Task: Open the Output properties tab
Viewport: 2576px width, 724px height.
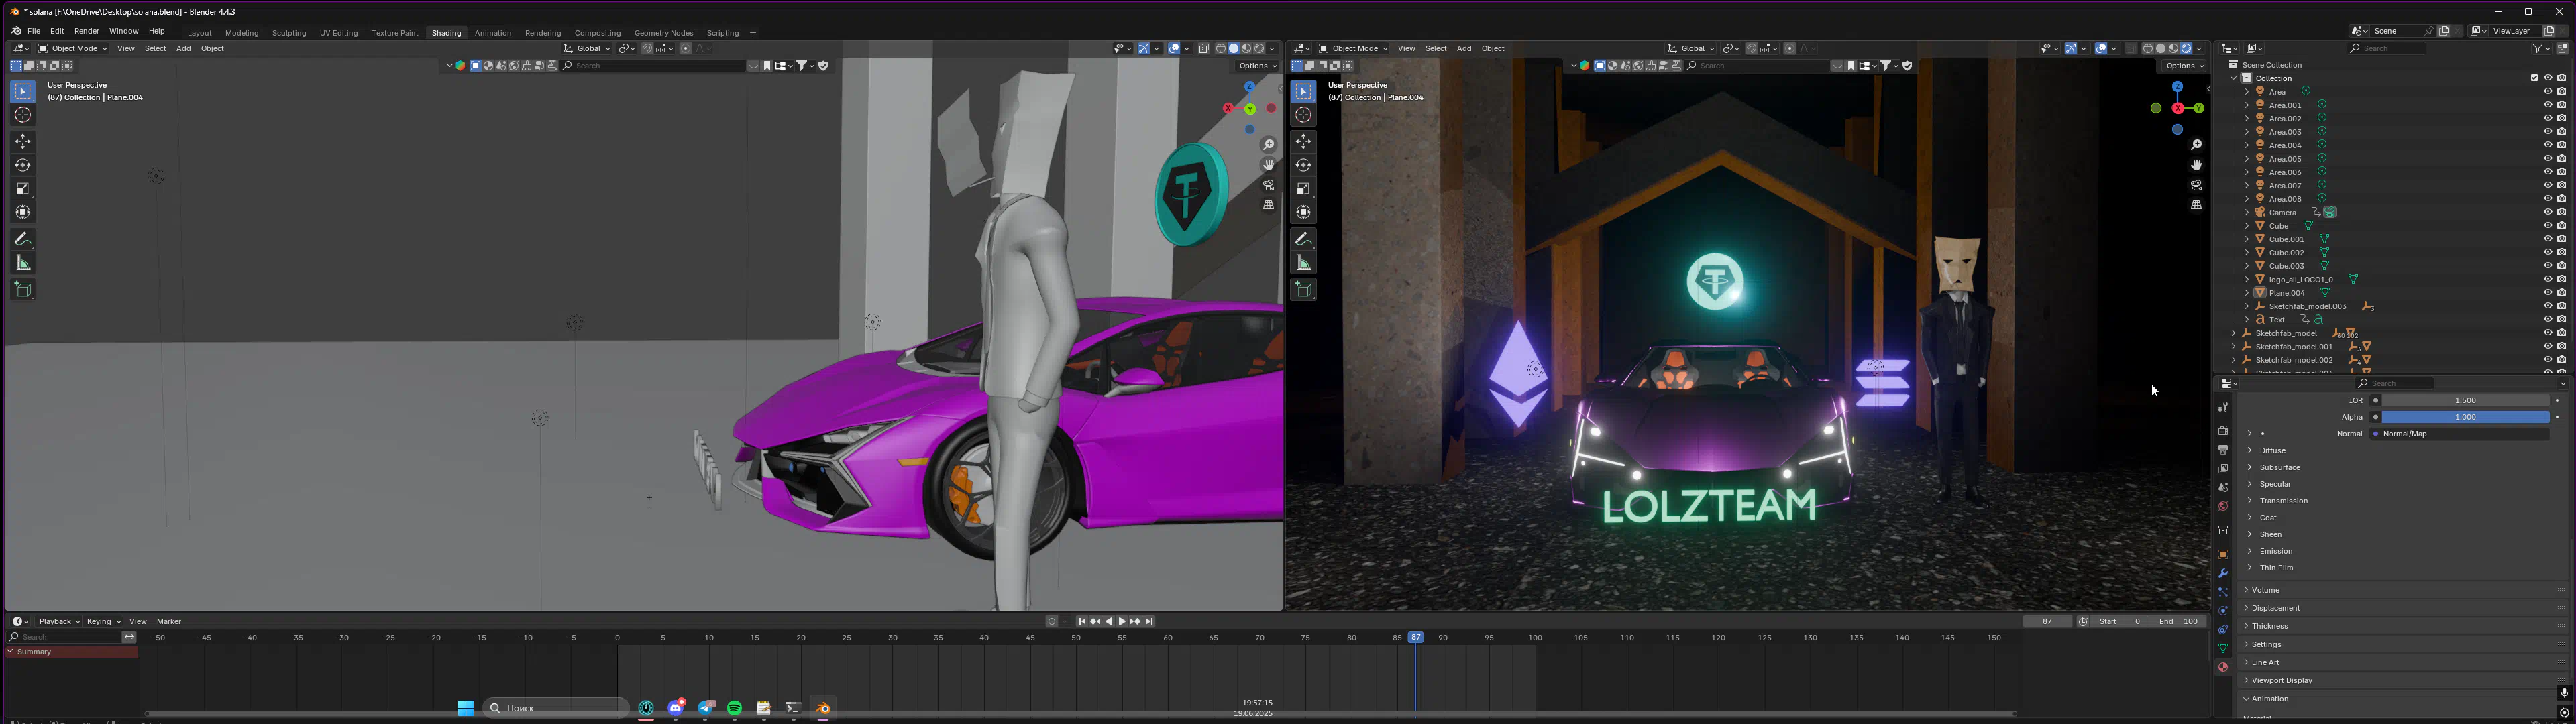Action: (2223, 450)
